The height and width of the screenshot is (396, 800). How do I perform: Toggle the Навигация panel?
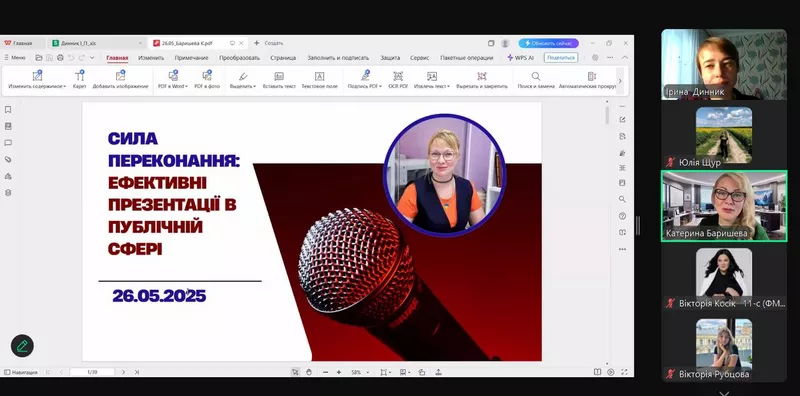tap(21, 372)
